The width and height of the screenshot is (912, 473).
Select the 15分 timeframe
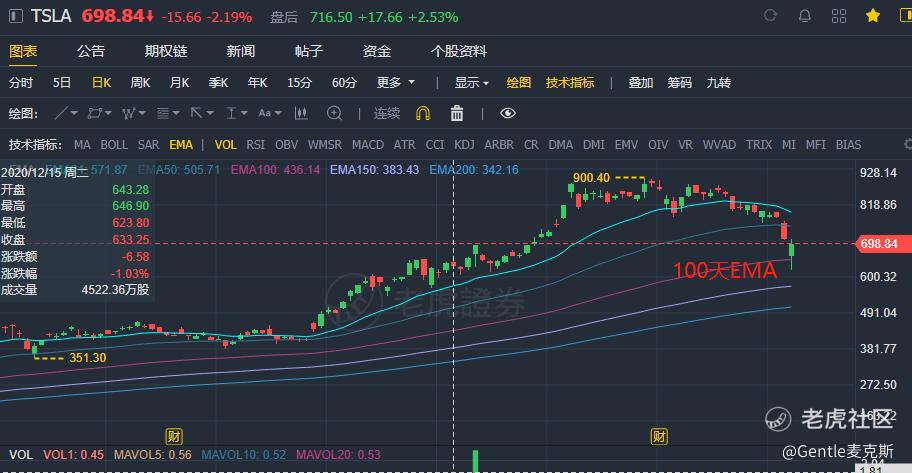tap(299, 83)
